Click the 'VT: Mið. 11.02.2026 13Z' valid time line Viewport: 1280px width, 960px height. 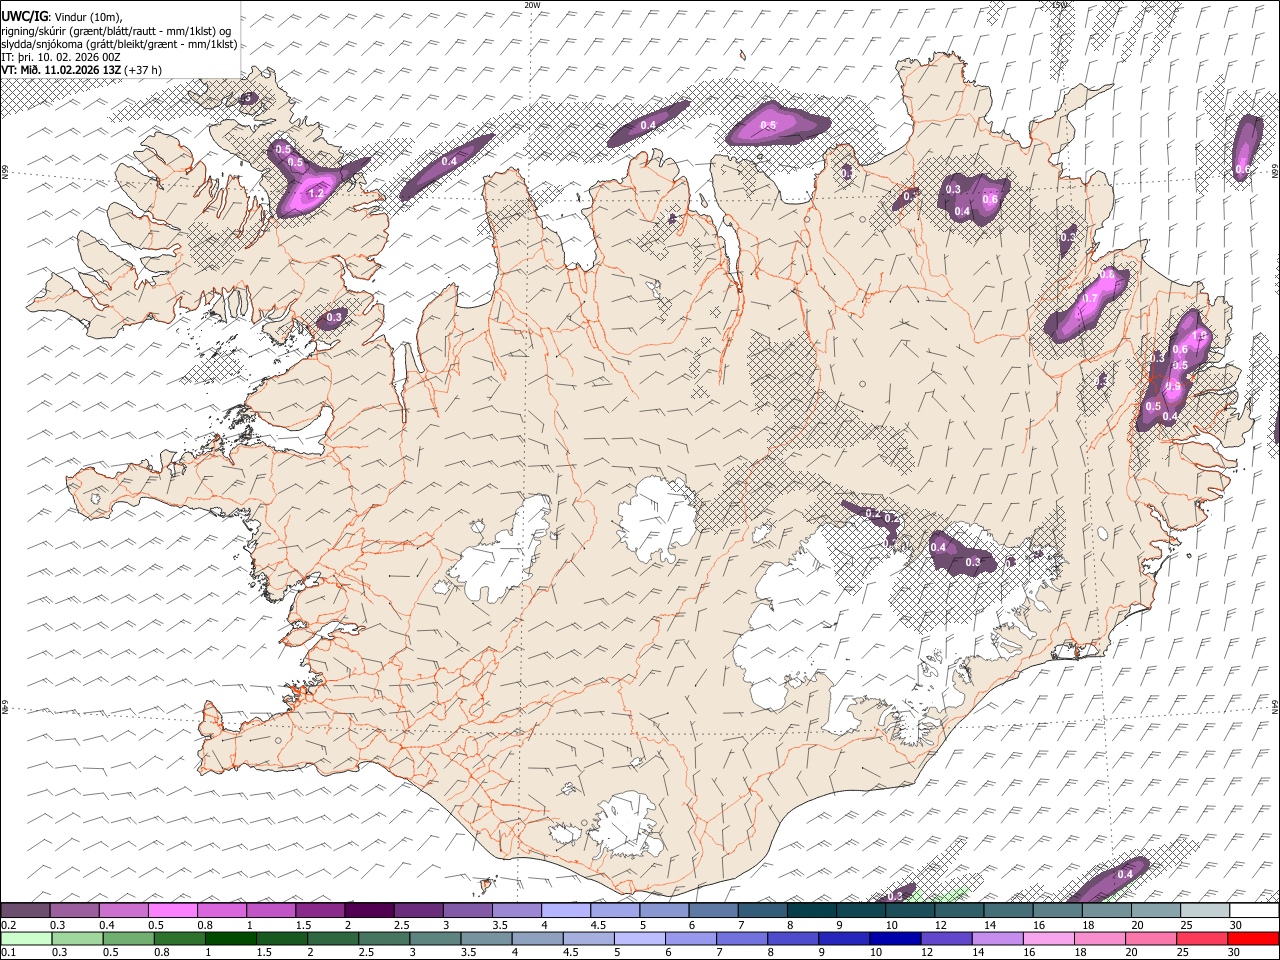coord(62,70)
